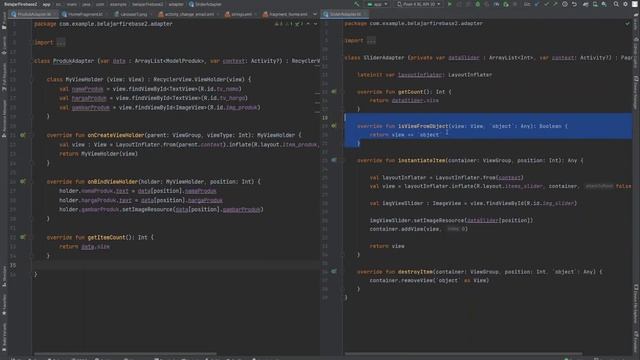Select SliderAdapter.kt tab in right editor

pyautogui.click(x=344, y=14)
